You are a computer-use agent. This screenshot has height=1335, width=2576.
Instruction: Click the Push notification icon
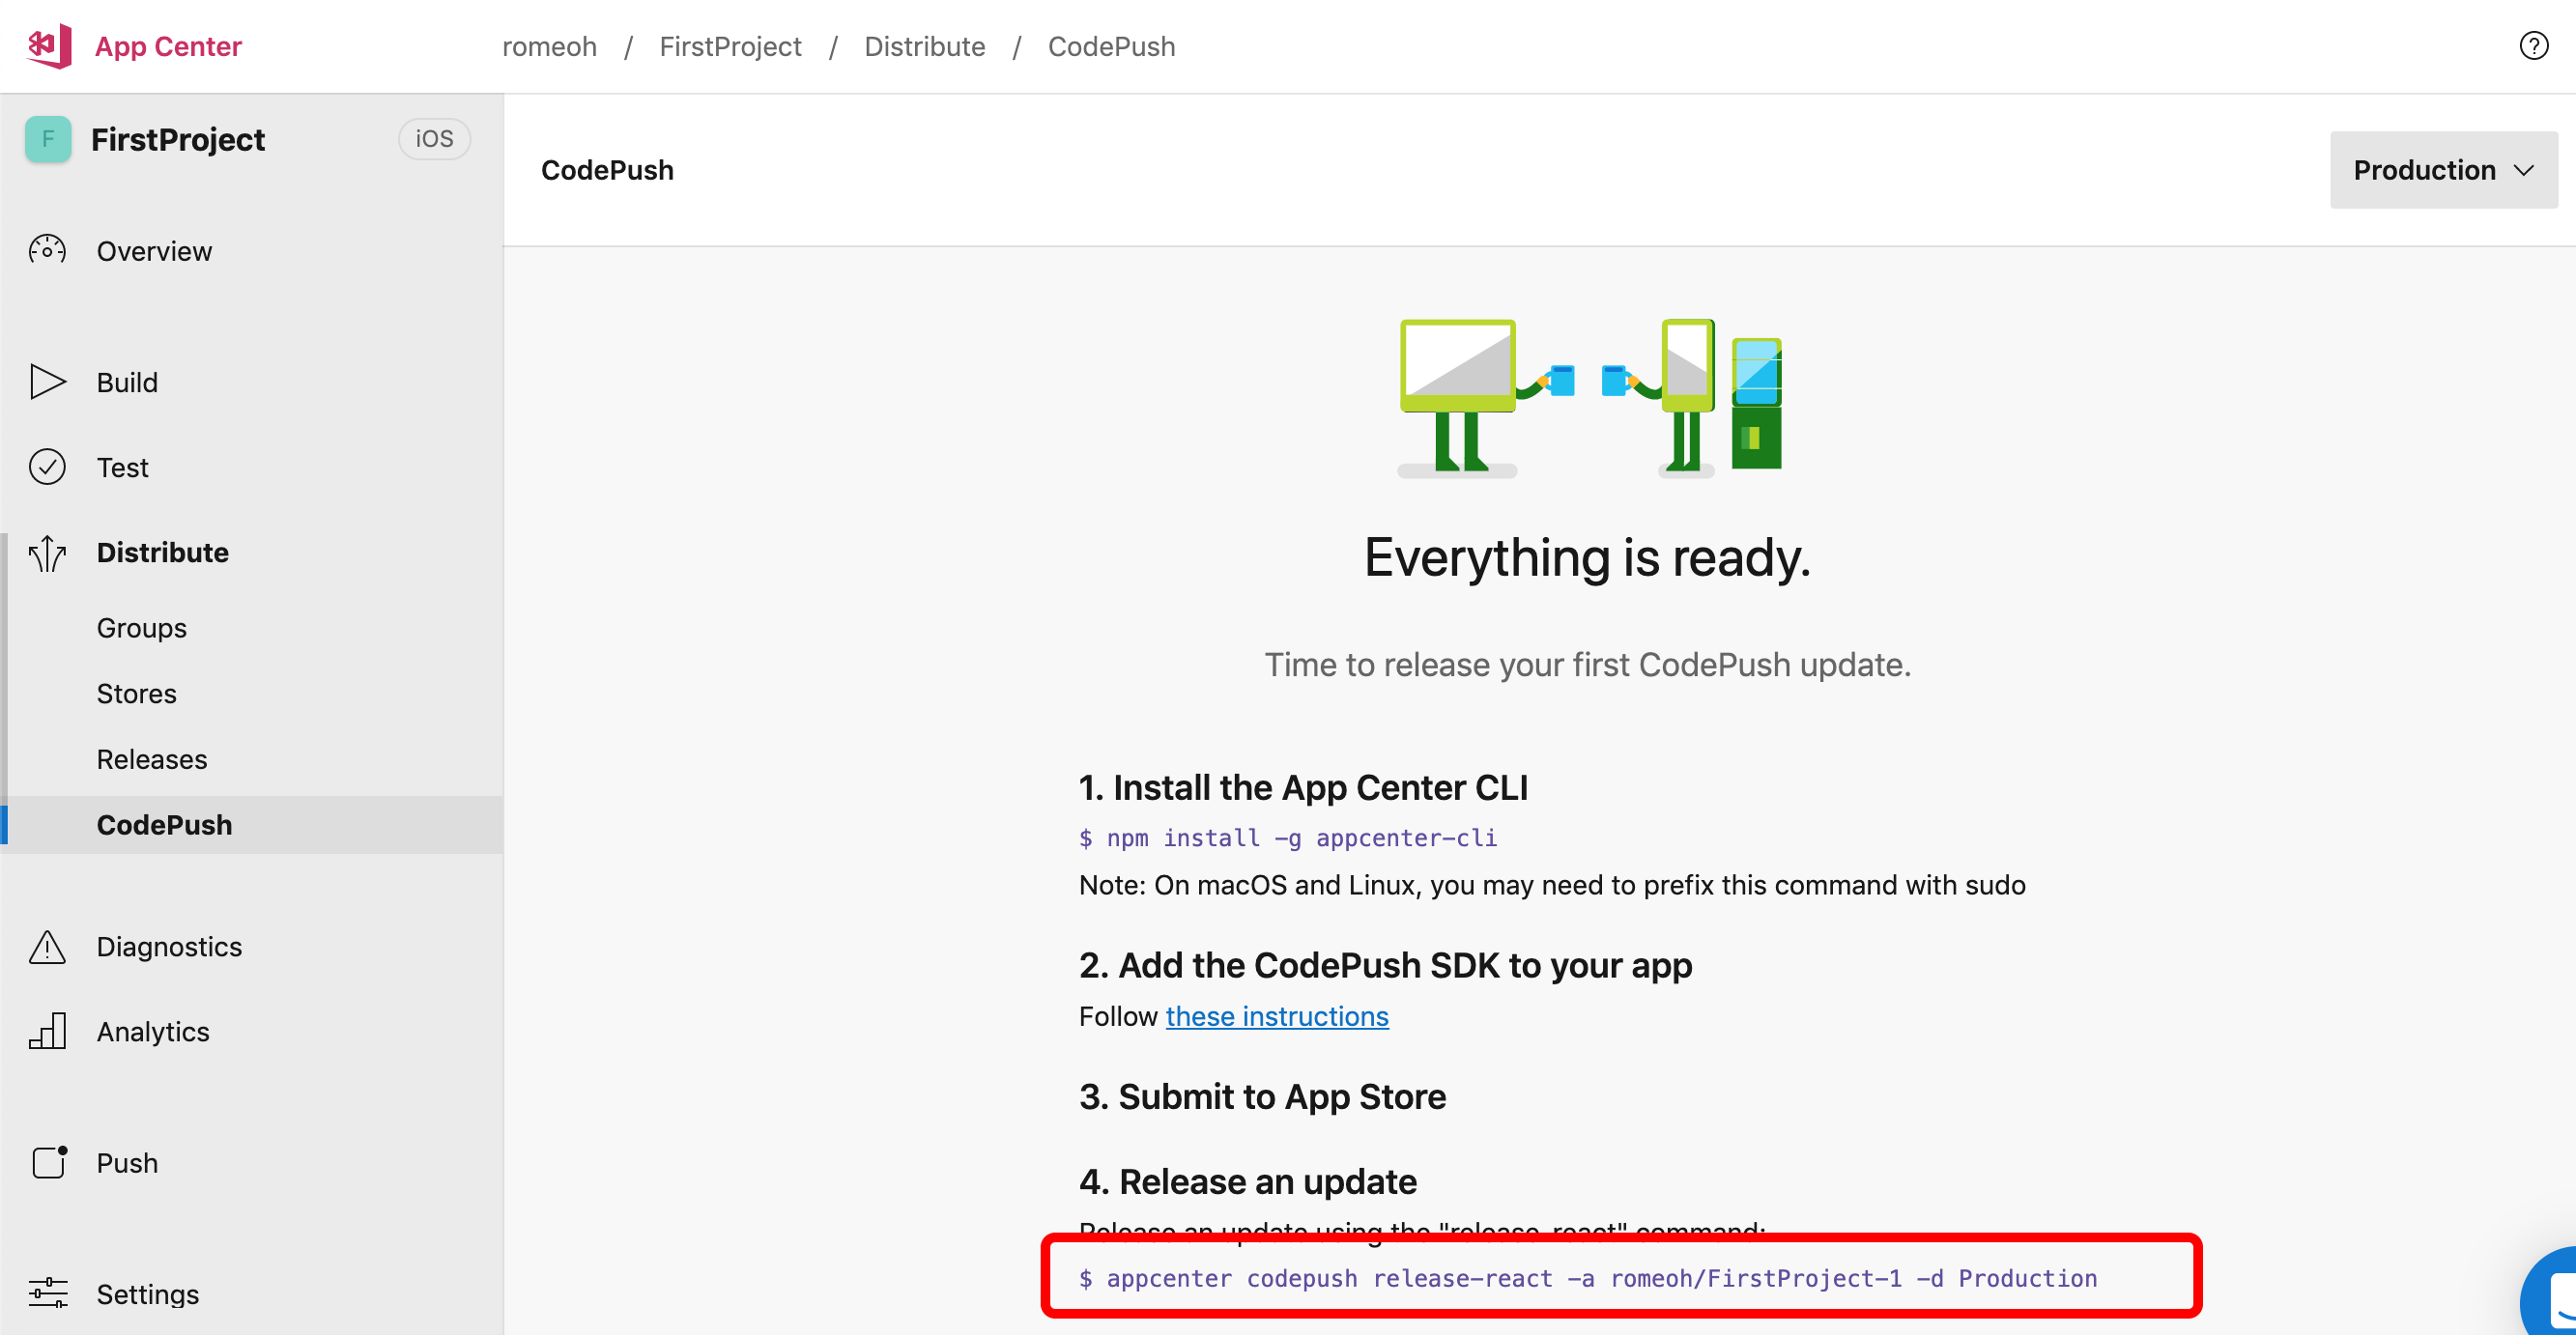pyautogui.click(x=49, y=1162)
